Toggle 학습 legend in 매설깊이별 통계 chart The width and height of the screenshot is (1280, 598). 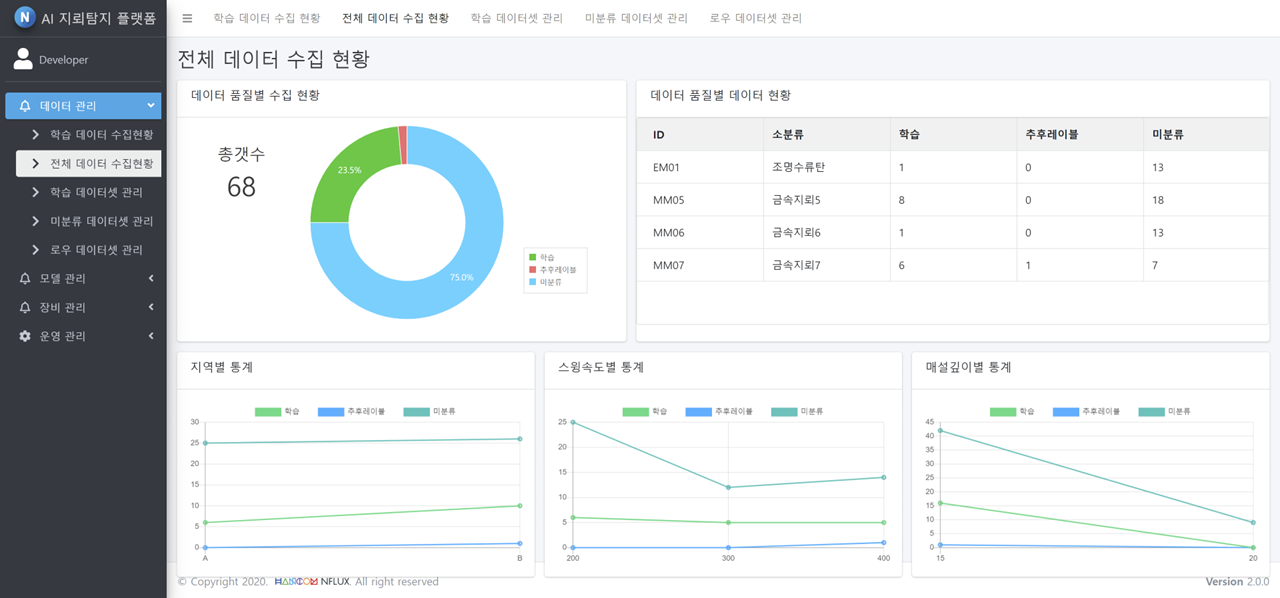(x=1012, y=412)
